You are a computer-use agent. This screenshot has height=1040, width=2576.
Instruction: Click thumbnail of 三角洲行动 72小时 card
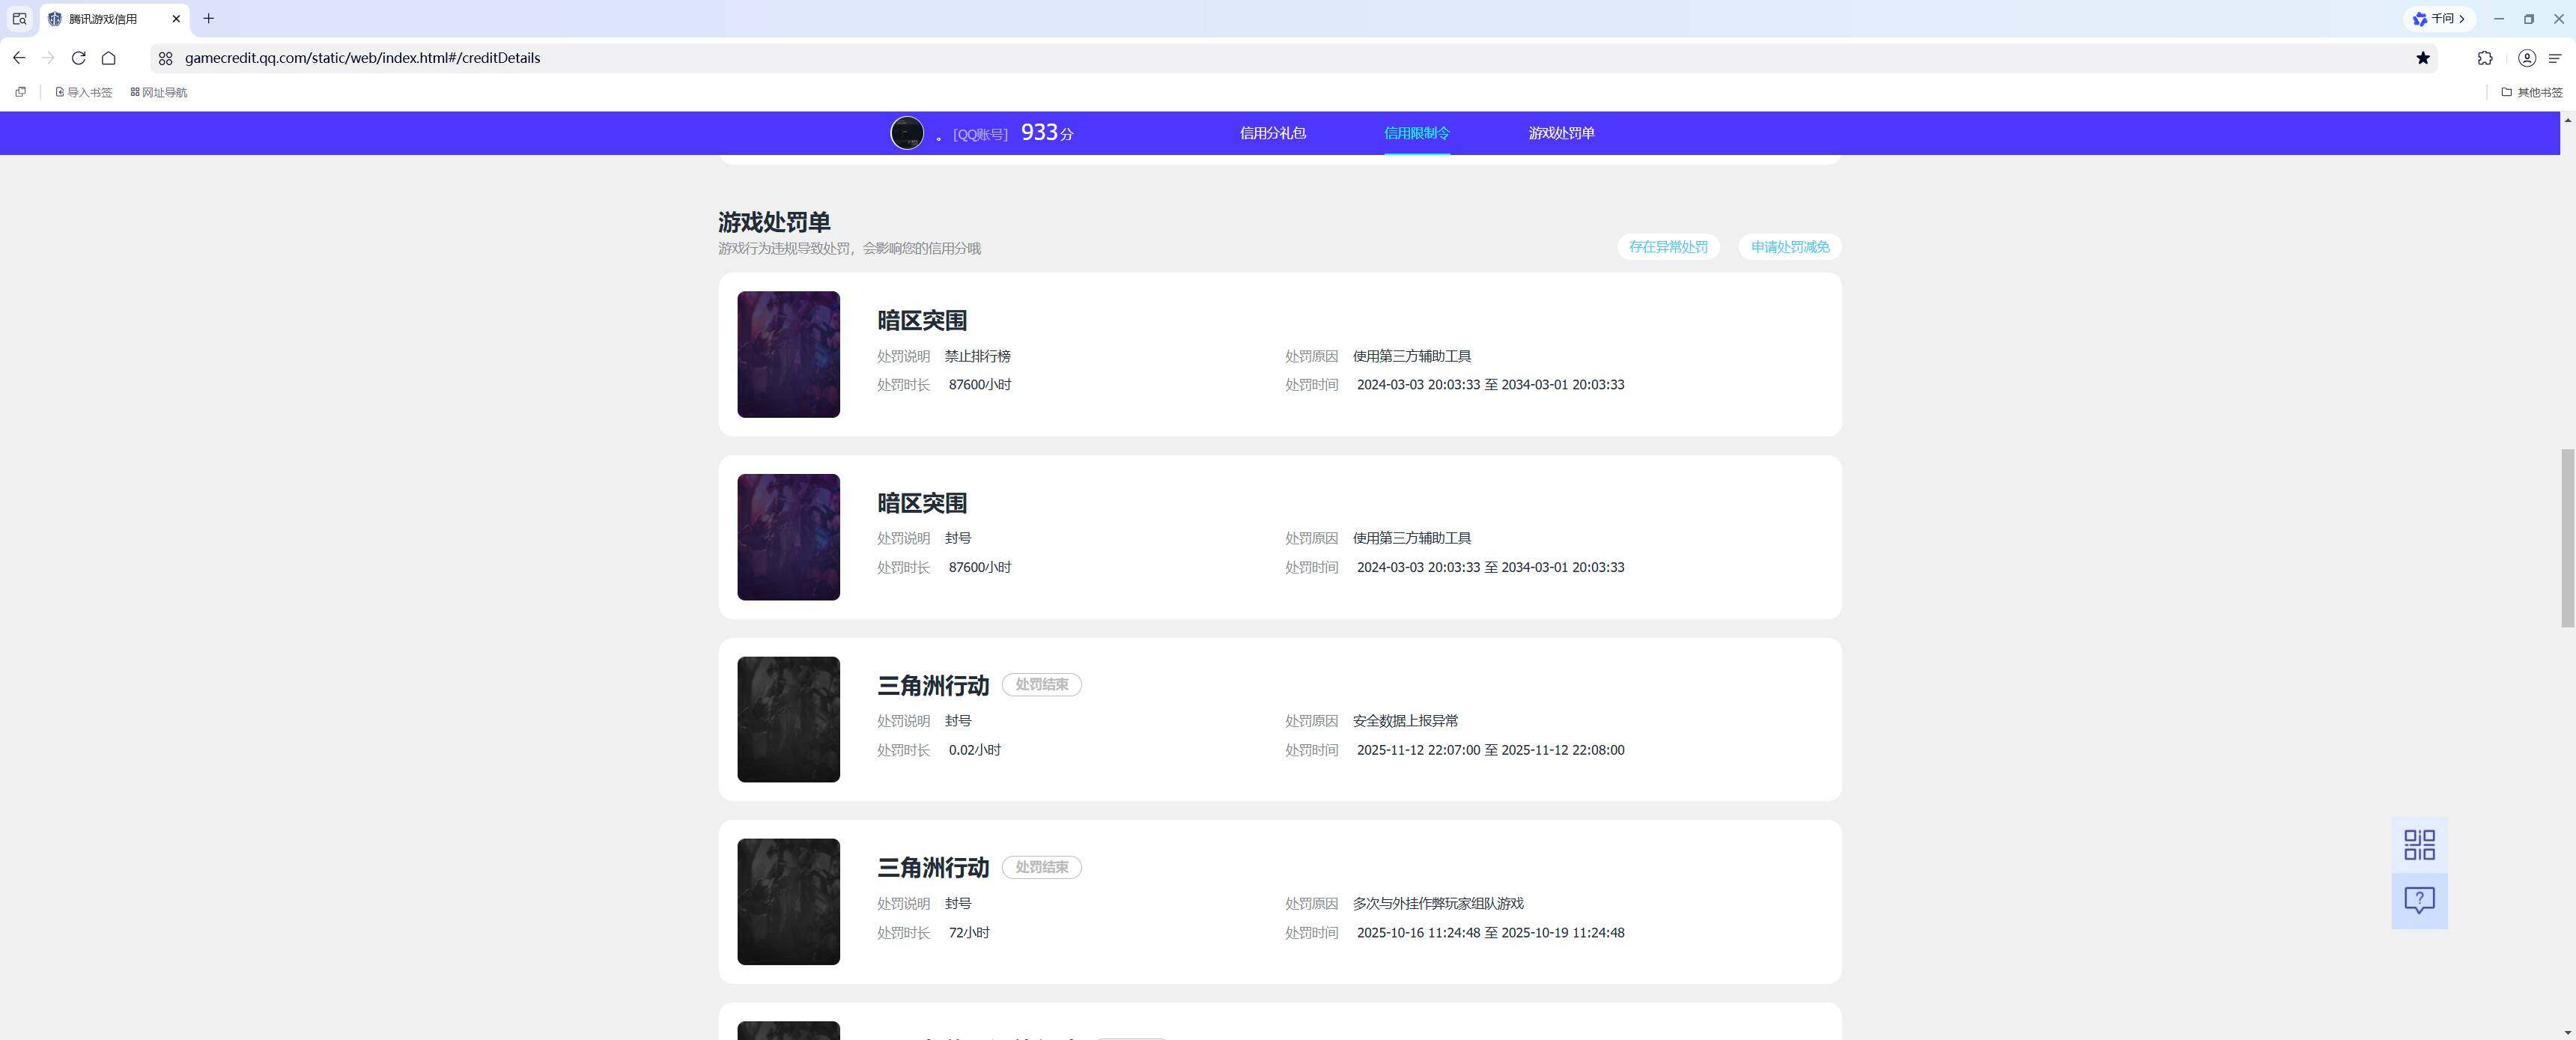tap(788, 902)
